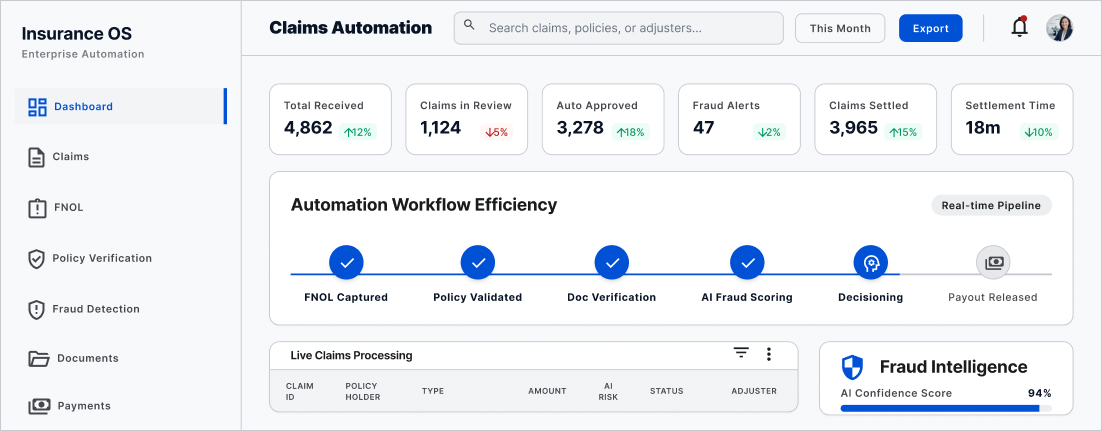Open filter icon in Live Claims Processing
The width and height of the screenshot is (1102, 431).
tap(741, 353)
